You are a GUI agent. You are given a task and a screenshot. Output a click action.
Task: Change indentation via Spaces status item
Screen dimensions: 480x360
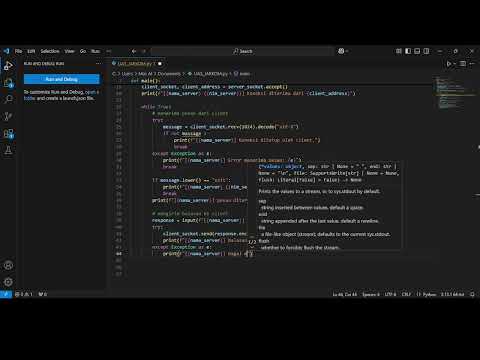click(x=371, y=294)
